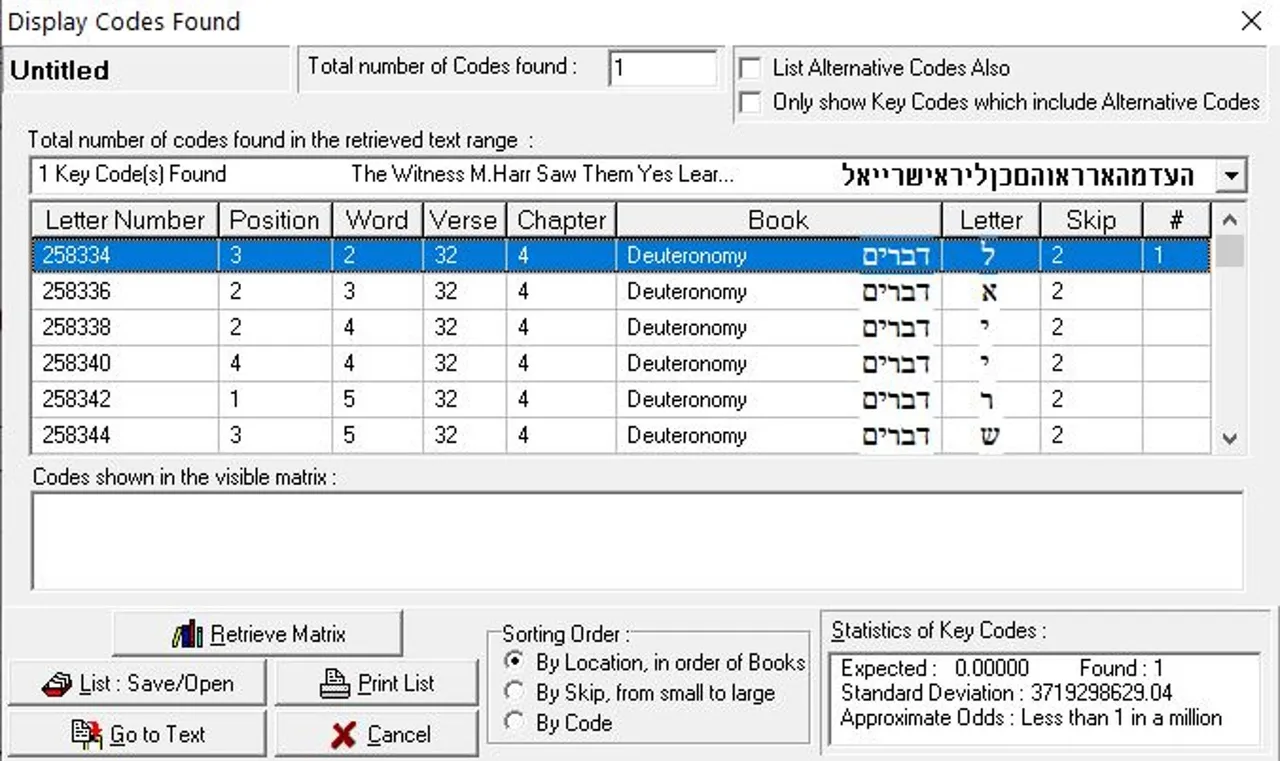This screenshot has height=761, width=1280.
Task: Click the Hebrew letter ל in row 258334
Action: tap(990, 255)
